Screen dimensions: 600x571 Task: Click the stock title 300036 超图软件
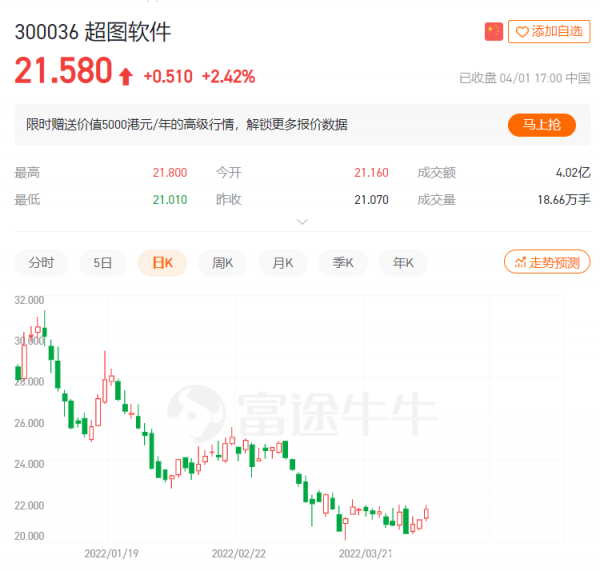[93, 32]
